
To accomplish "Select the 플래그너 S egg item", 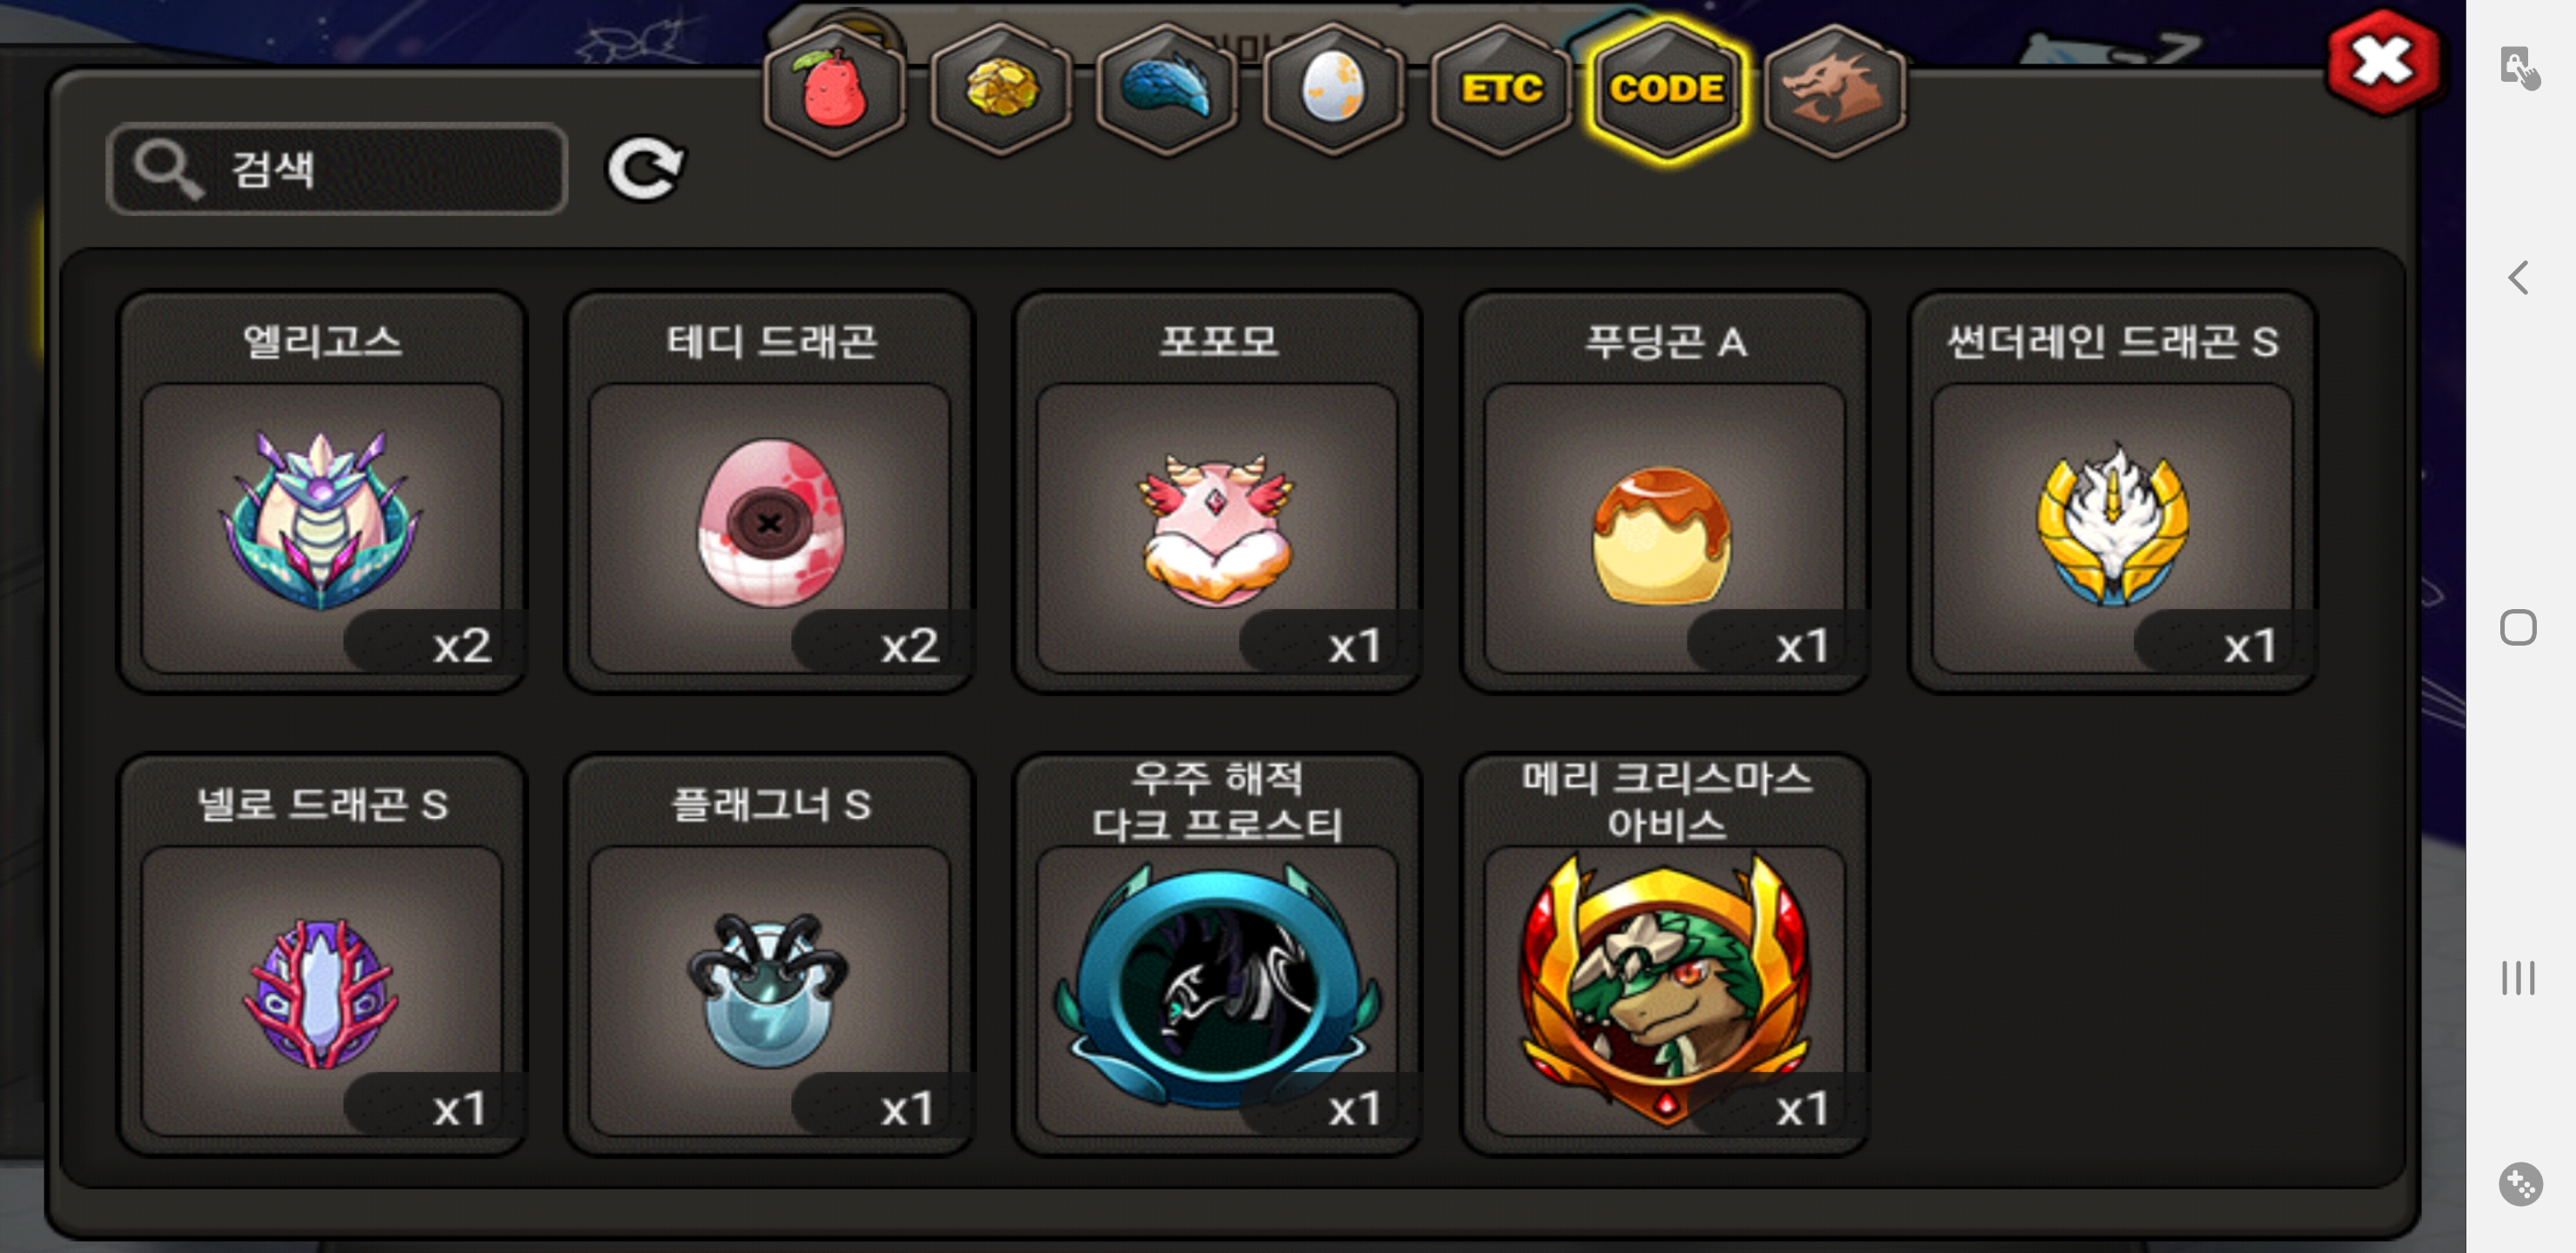I will 770,955.
